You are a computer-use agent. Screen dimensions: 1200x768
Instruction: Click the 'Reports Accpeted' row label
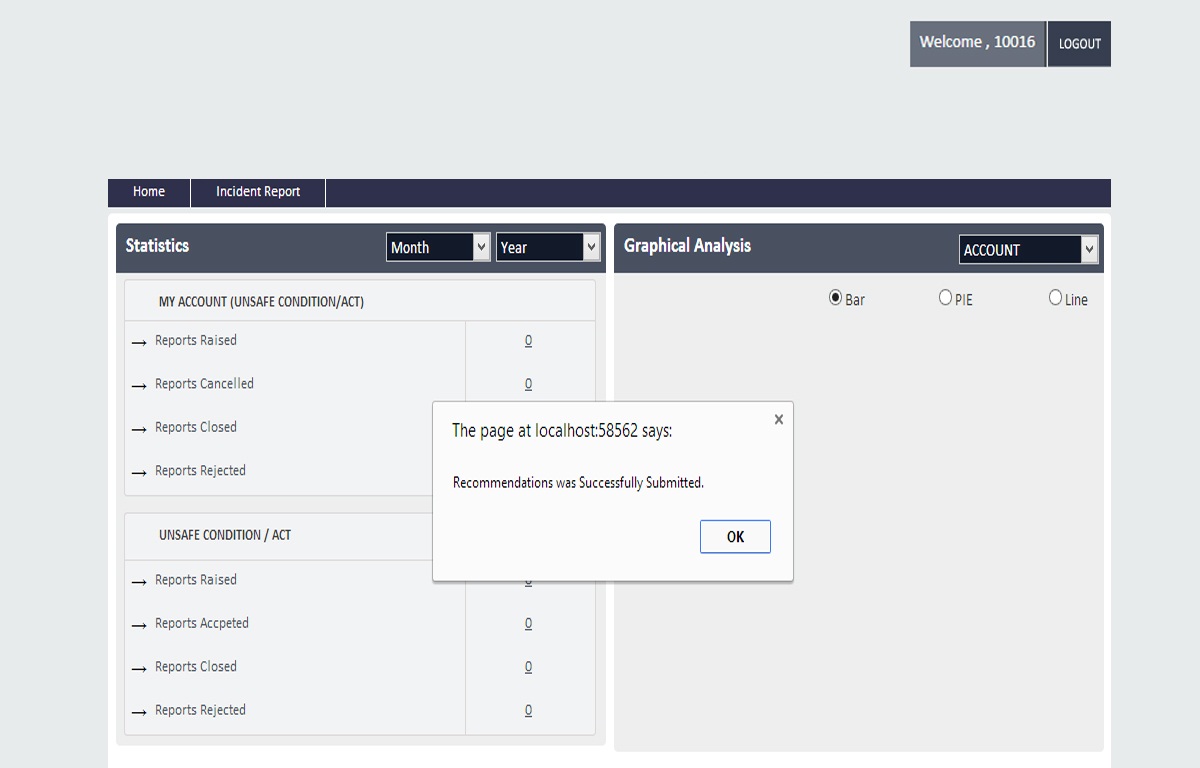click(202, 623)
